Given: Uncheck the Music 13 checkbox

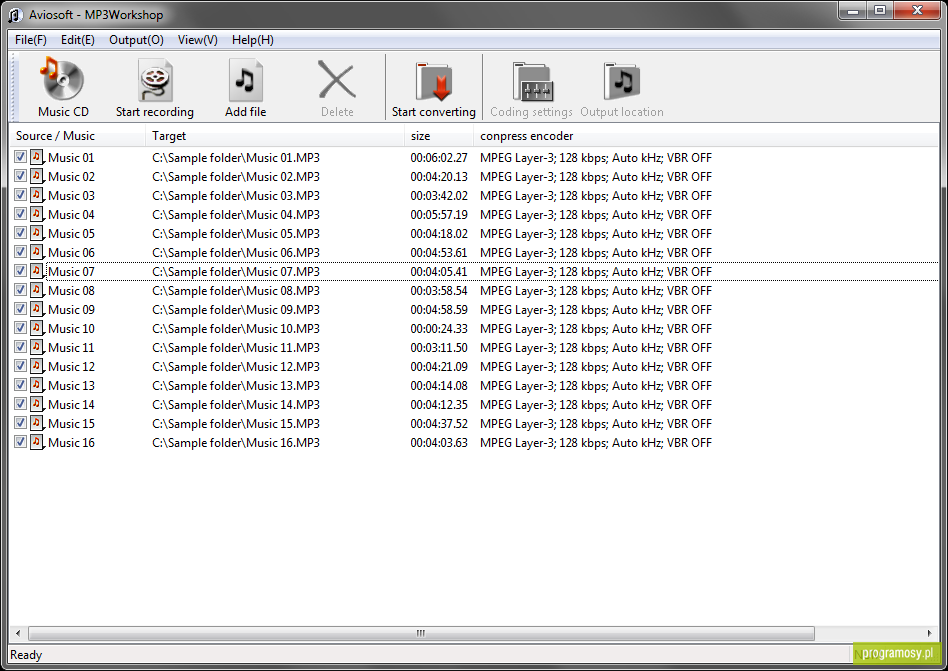Looking at the screenshot, I should click(x=21, y=385).
